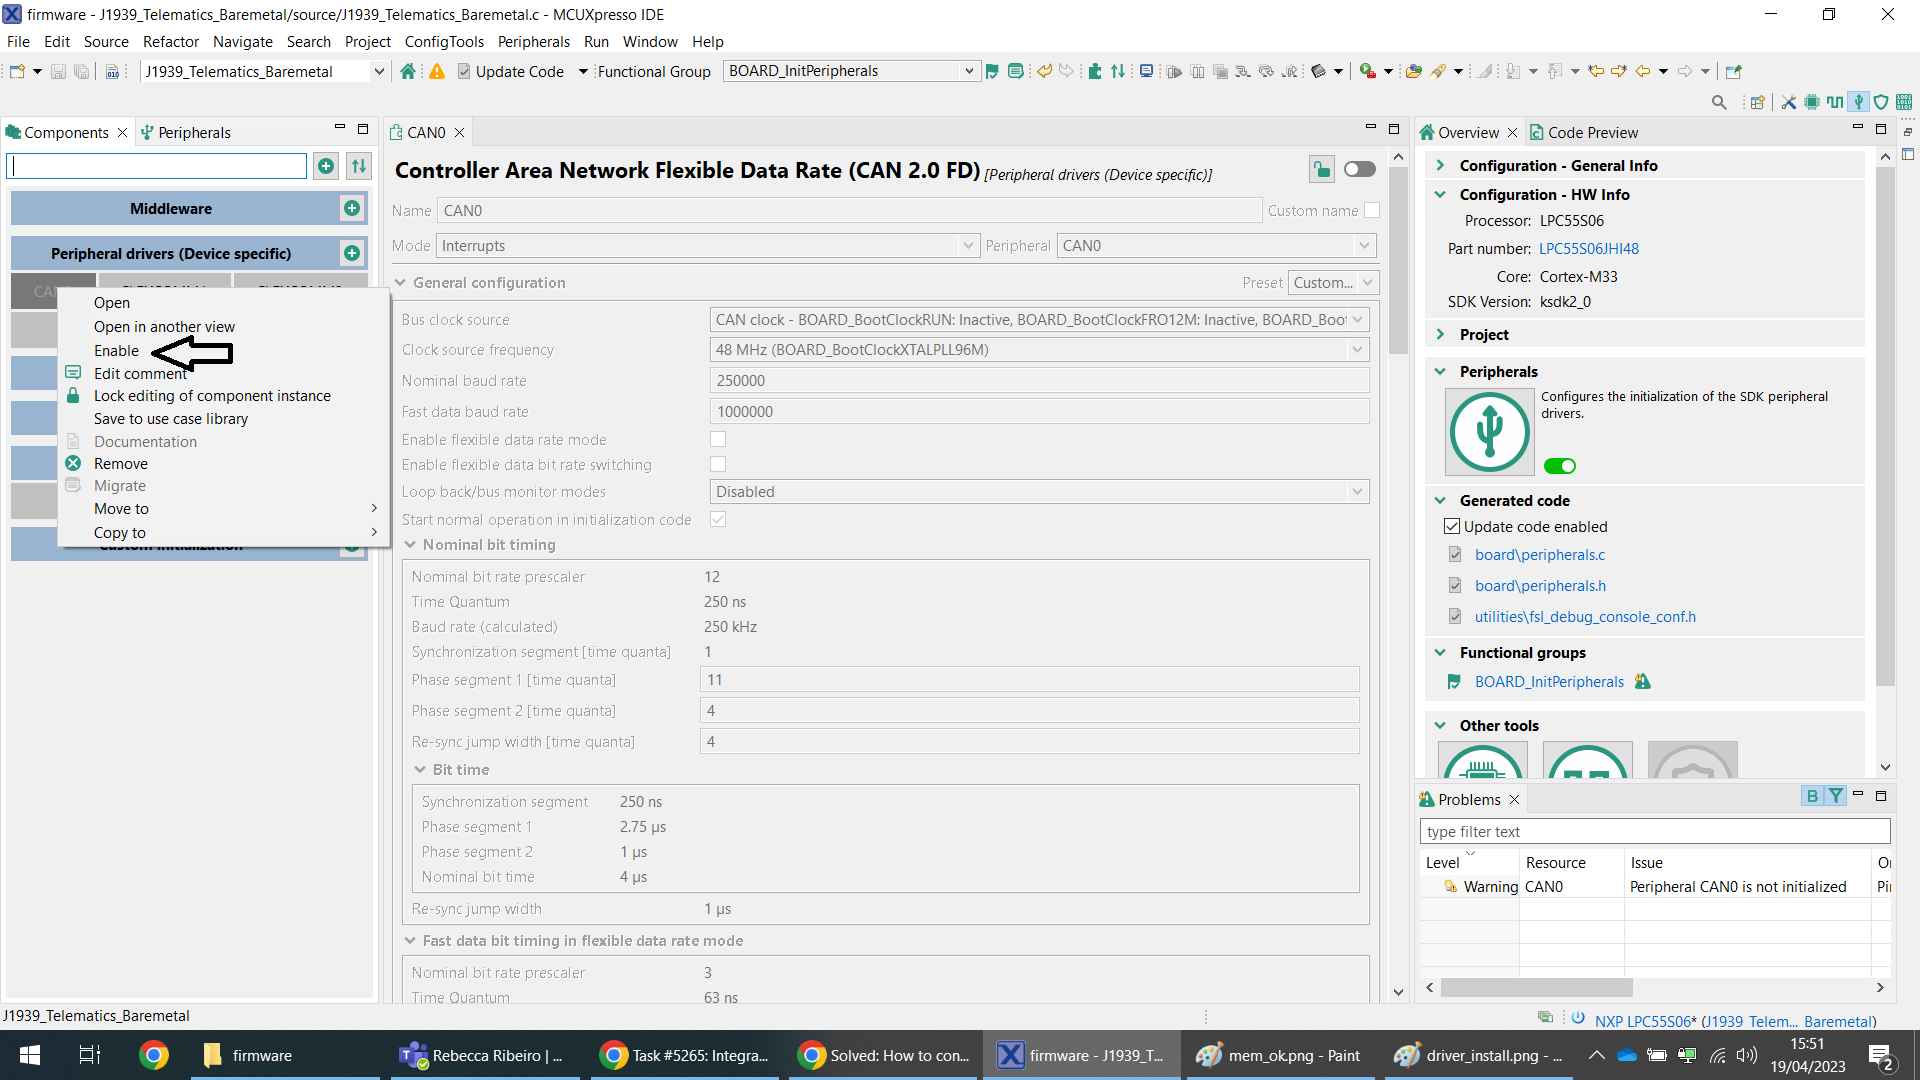
Task: Click the yellow warning triangle toolbar icon
Action: tap(437, 71)
